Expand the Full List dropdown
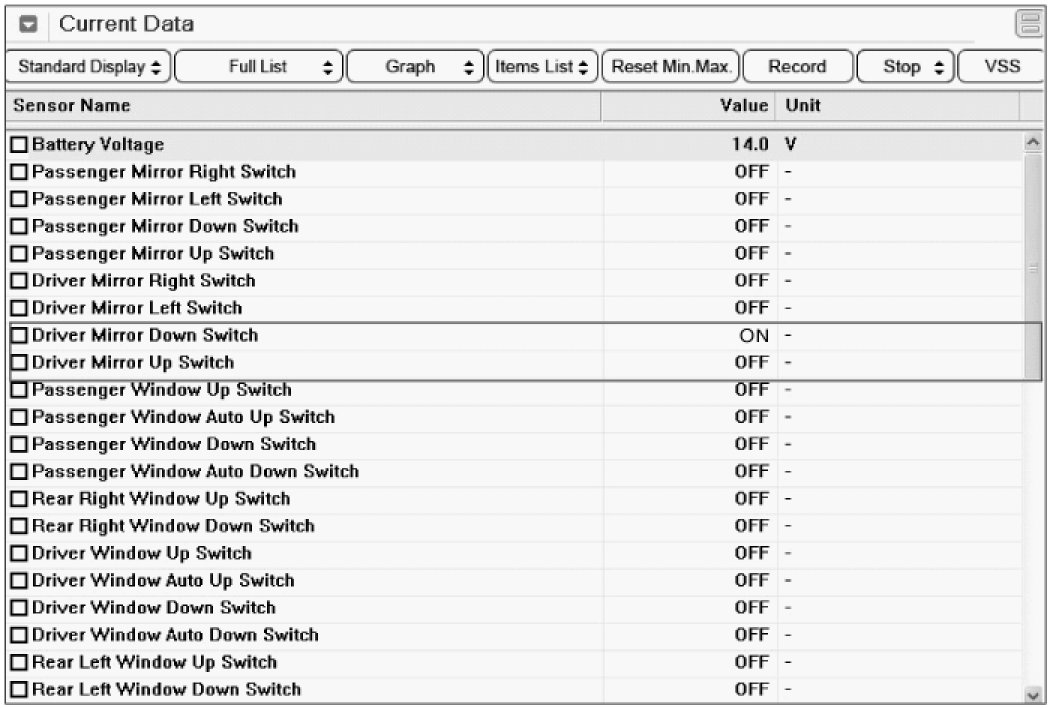 [261, 67]
